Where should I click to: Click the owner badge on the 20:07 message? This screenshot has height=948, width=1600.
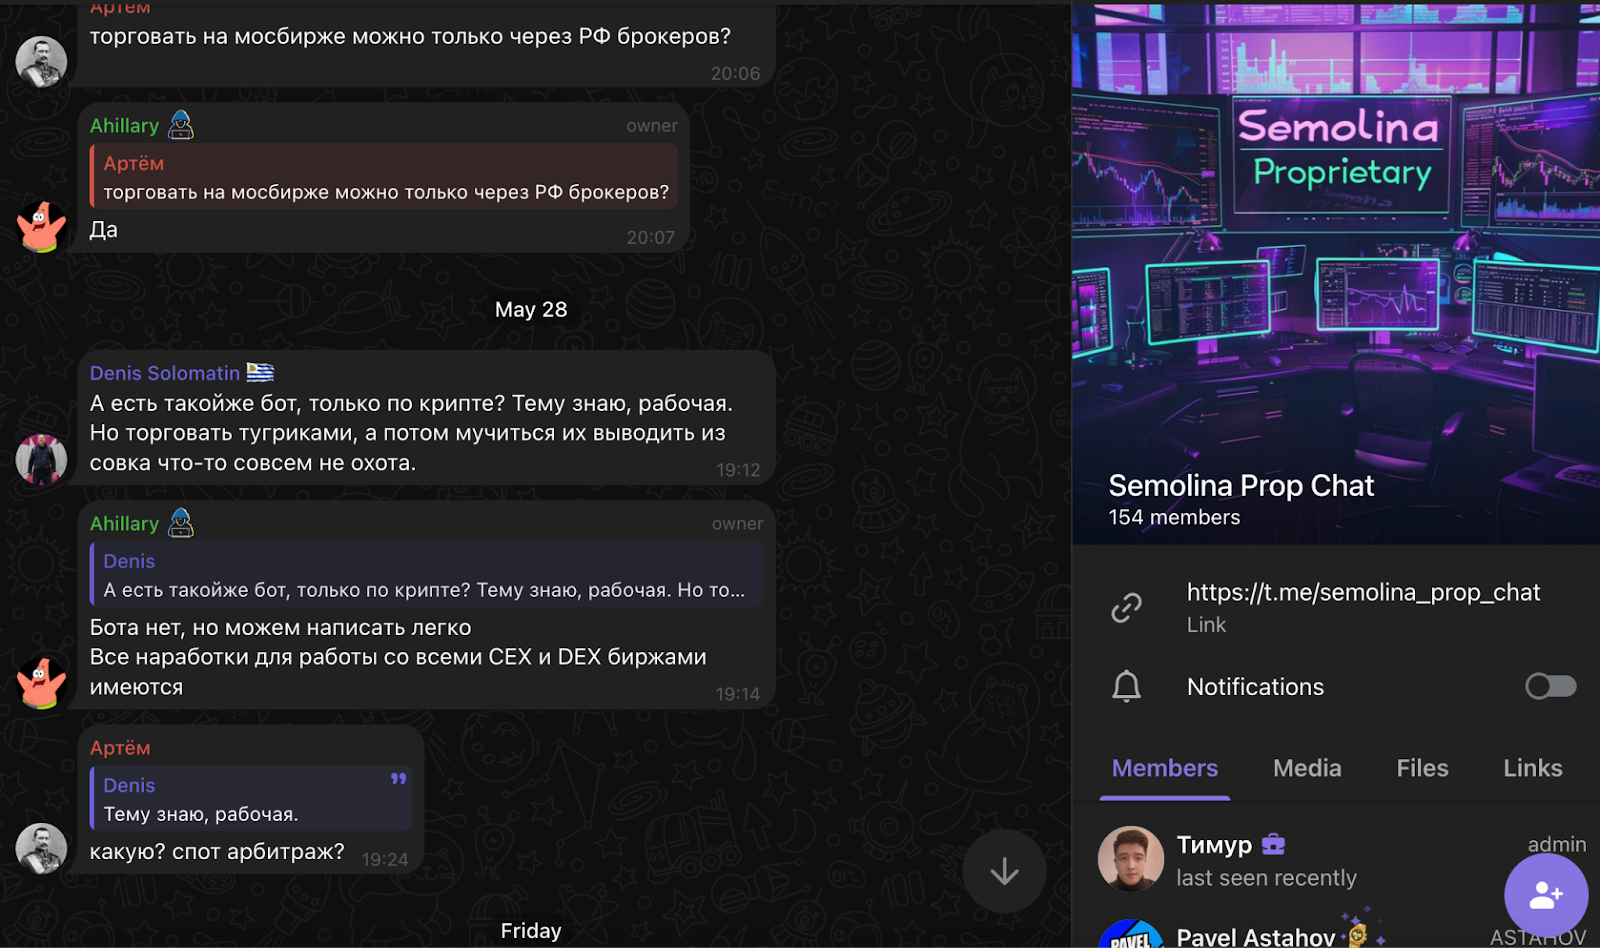652,126
